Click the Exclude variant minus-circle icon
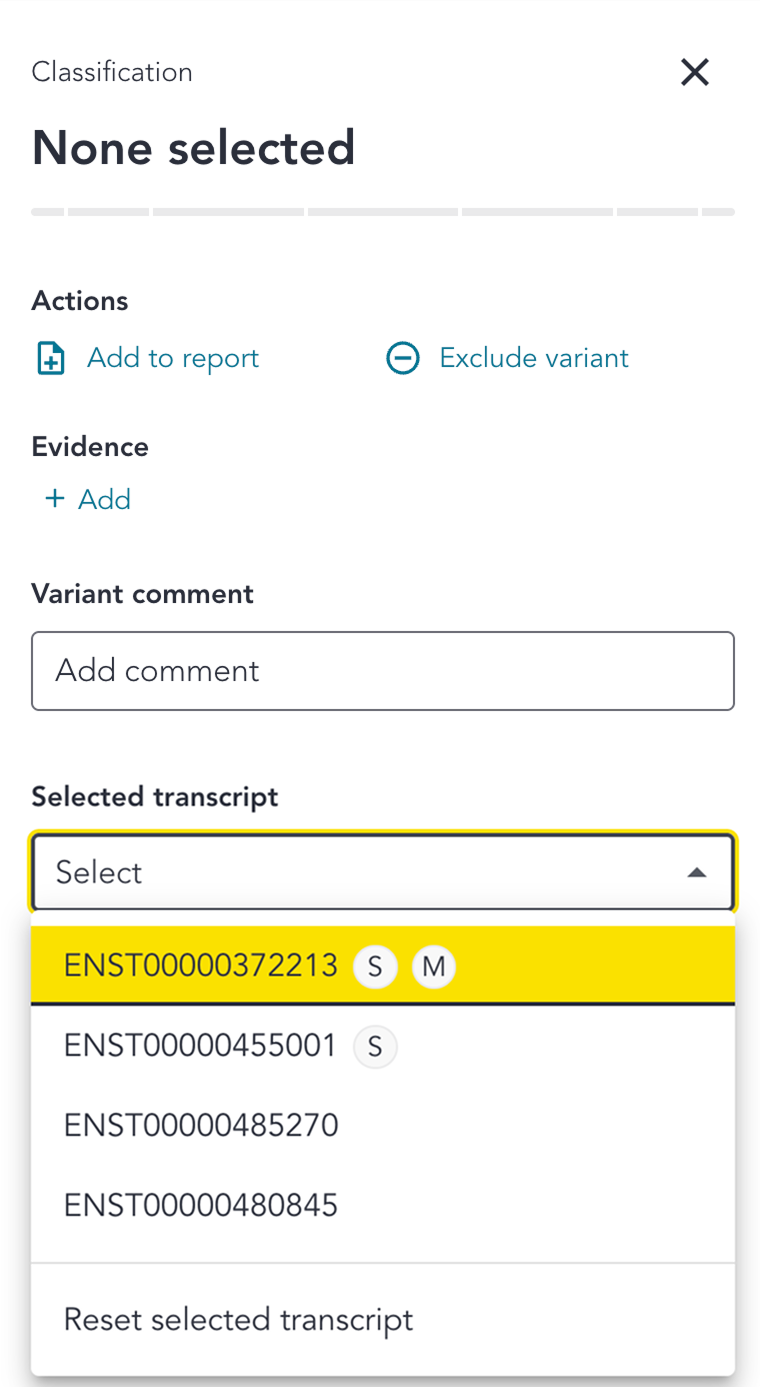760x1387 pixels. point(402,358)
